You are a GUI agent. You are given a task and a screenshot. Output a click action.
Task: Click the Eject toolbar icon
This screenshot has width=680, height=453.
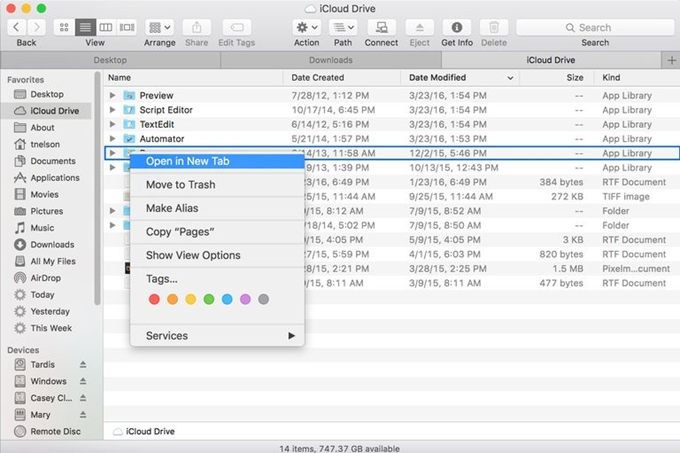tap(419, 27)
